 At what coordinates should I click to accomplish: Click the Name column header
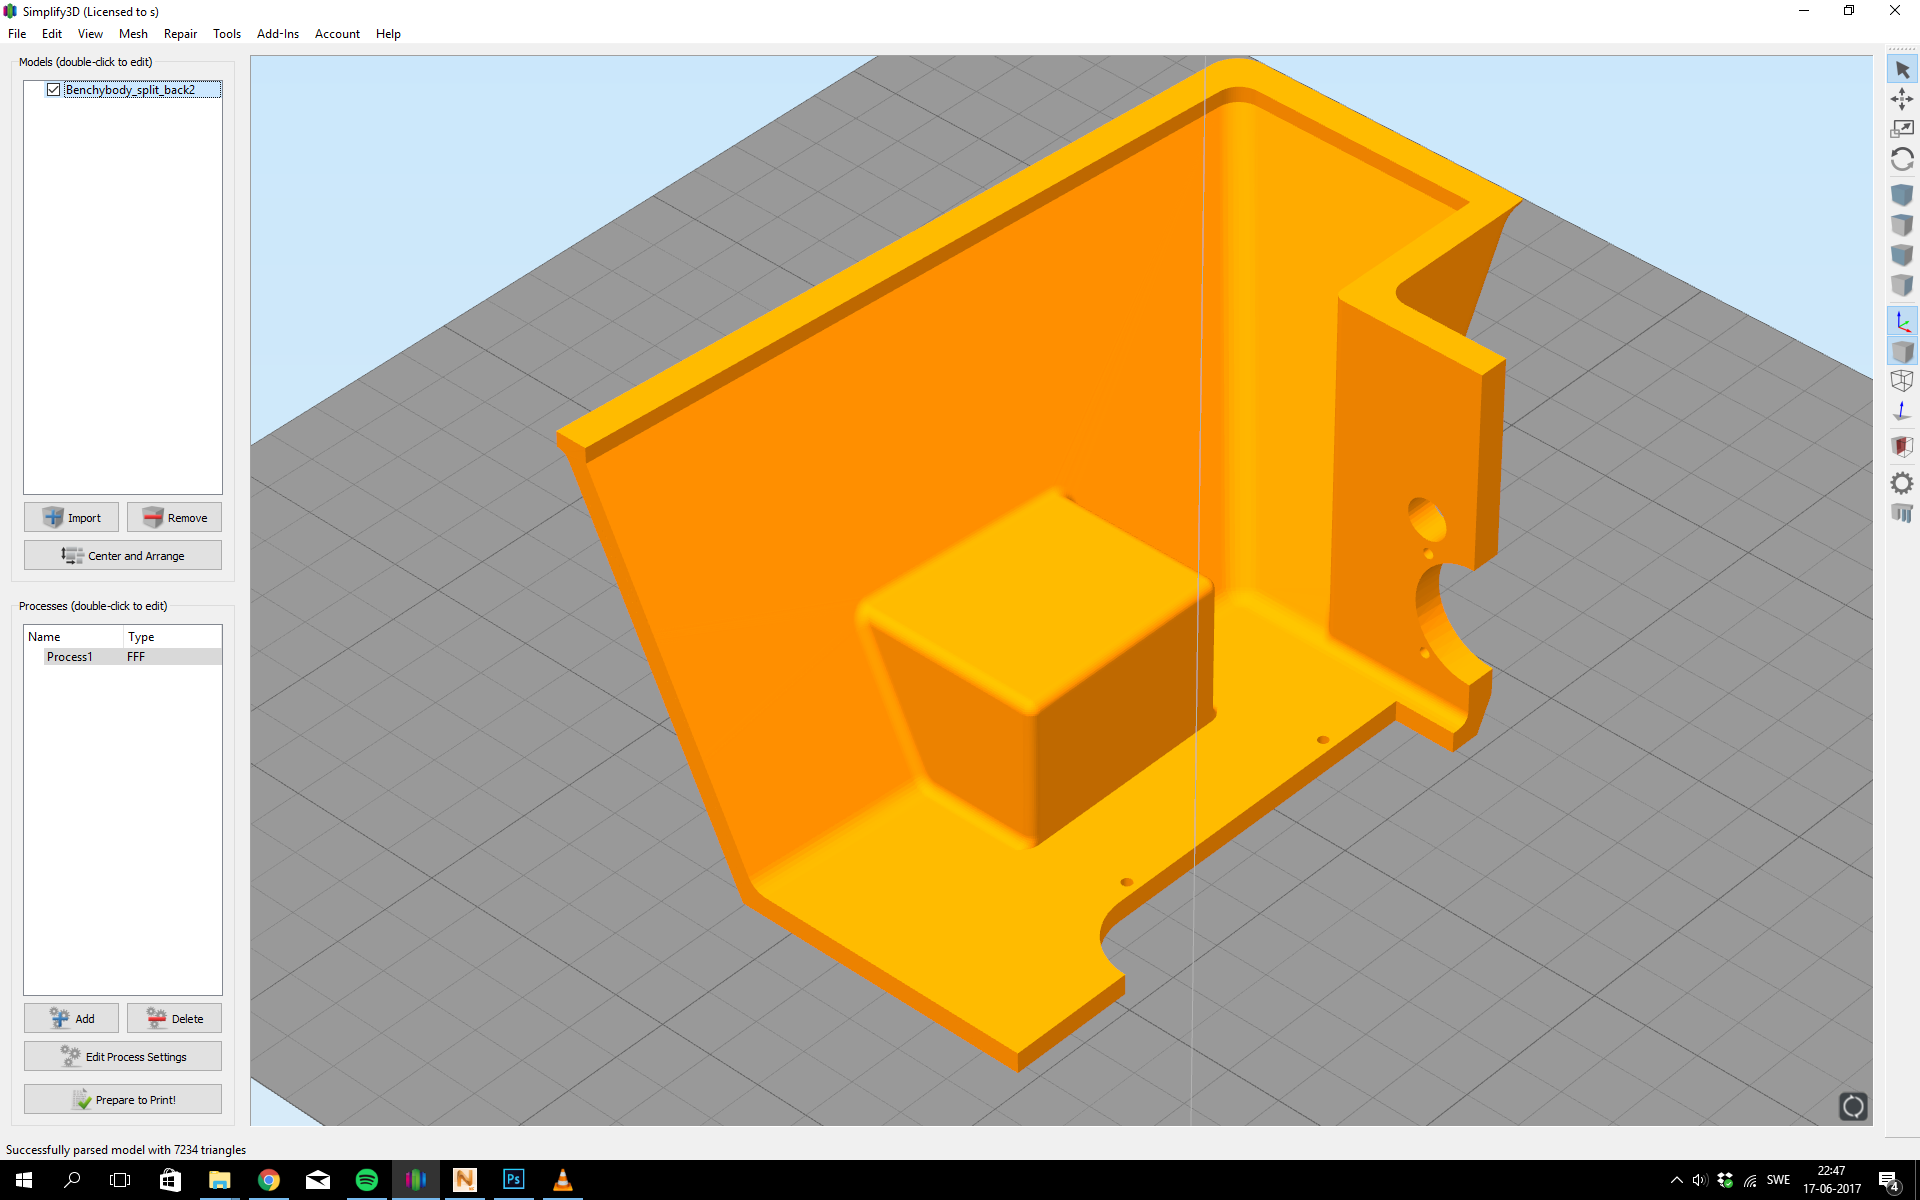[74, 637]
